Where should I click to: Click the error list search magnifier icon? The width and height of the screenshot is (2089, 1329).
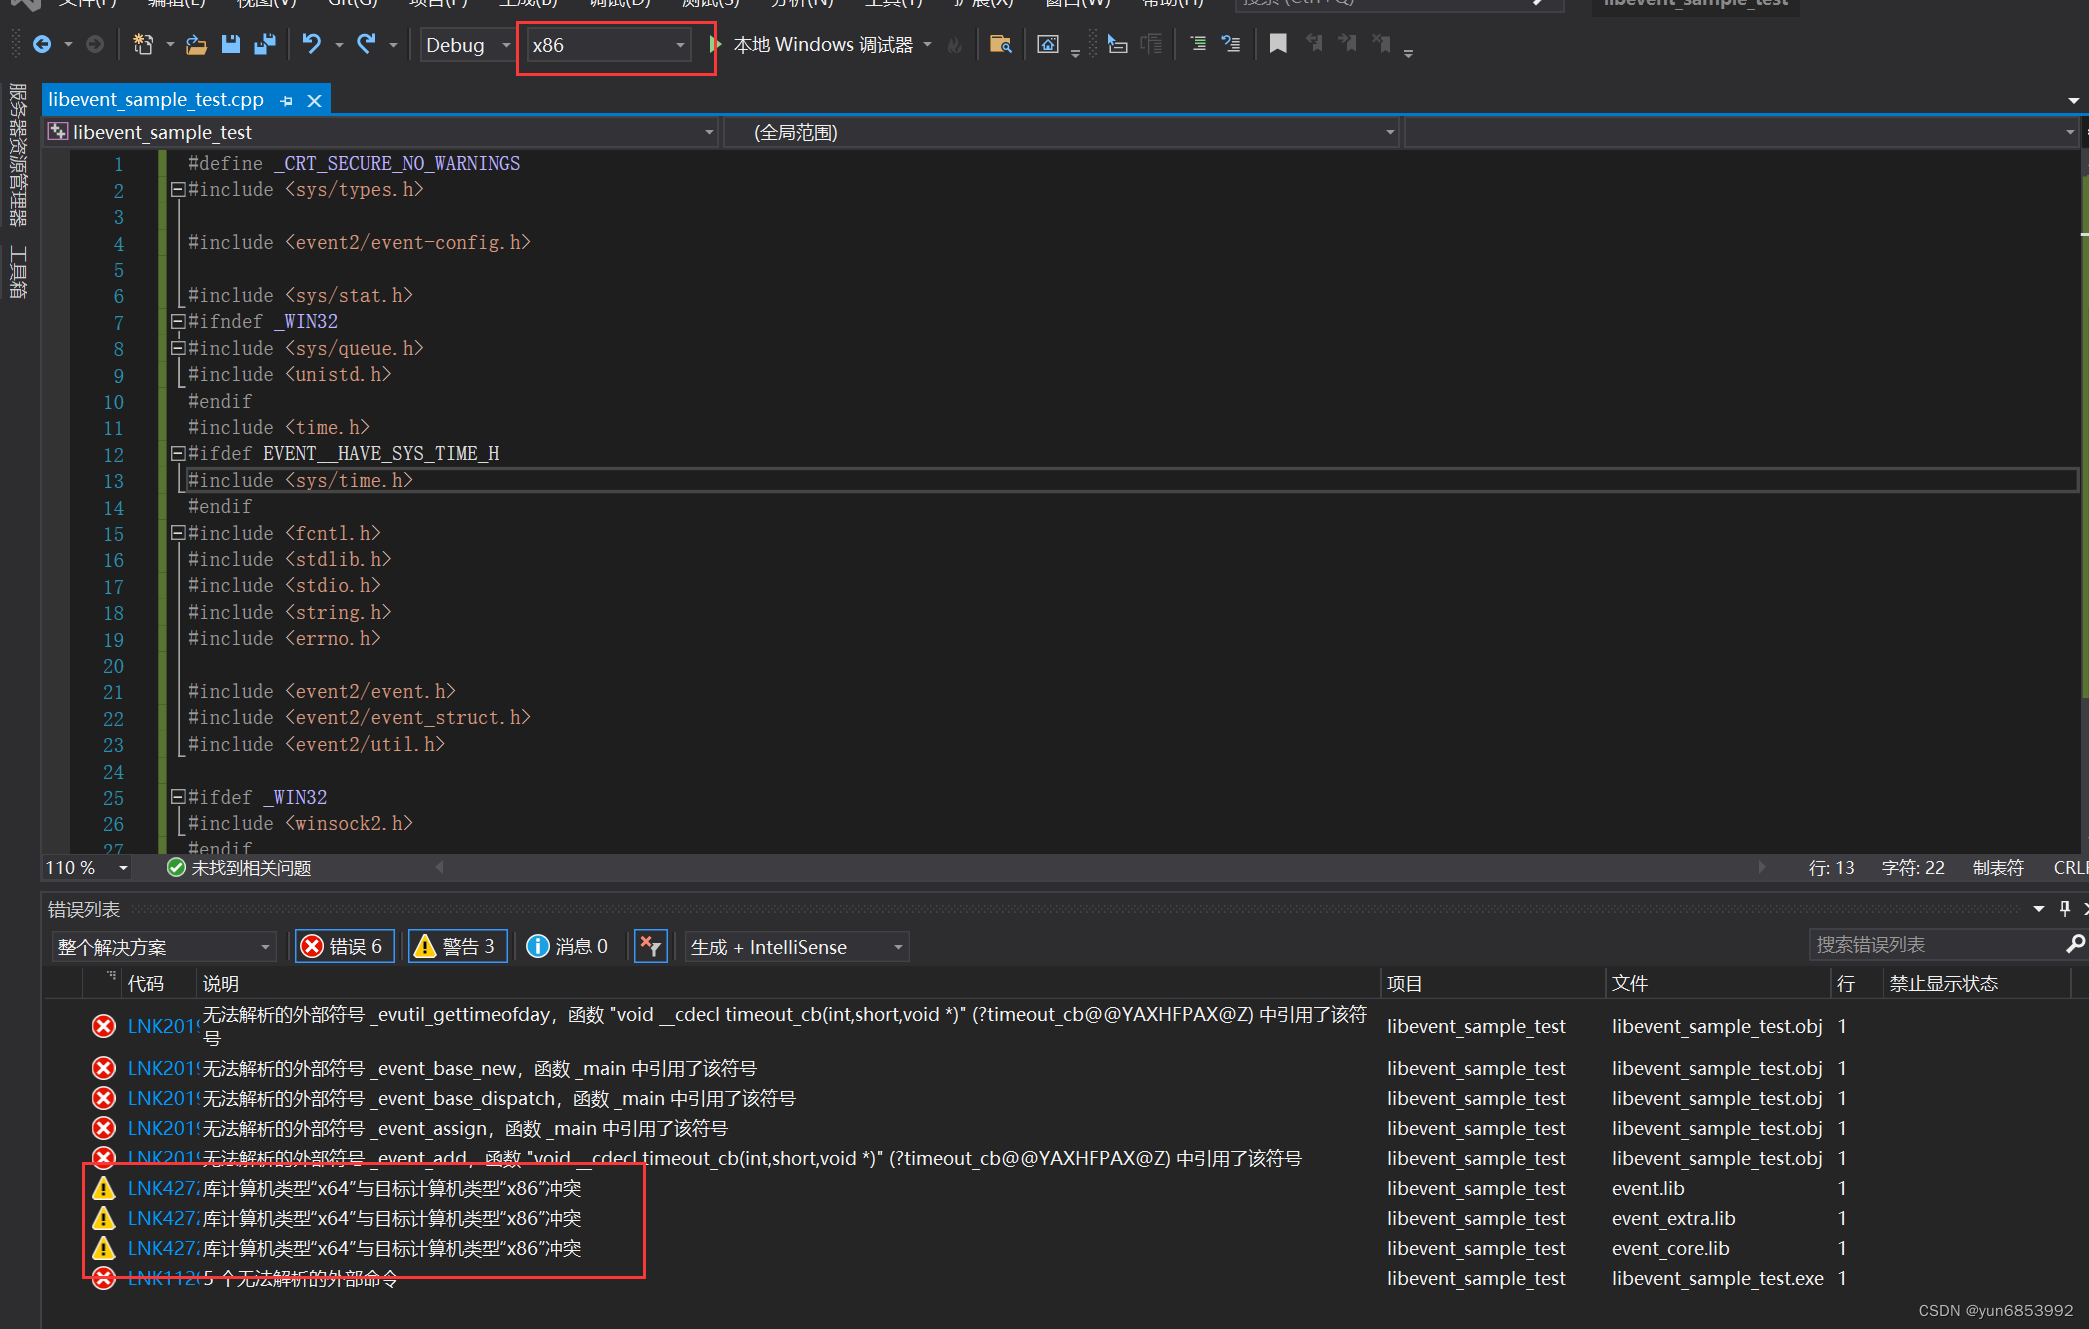2075,944
